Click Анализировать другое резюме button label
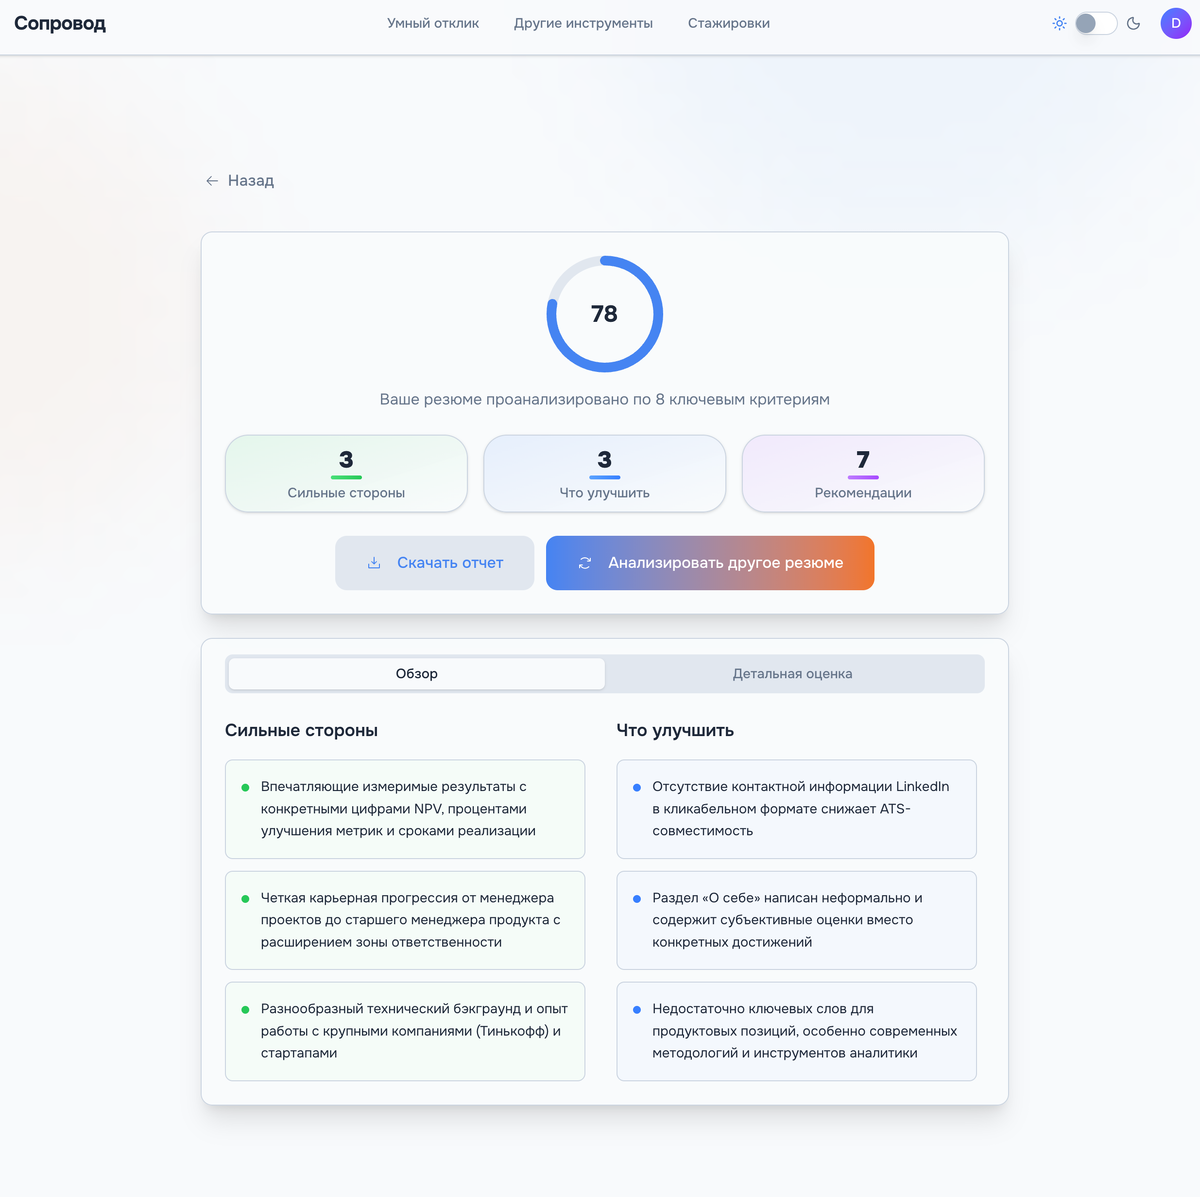The width and height of the screenshot is (1200, 1197). (726, 563)
